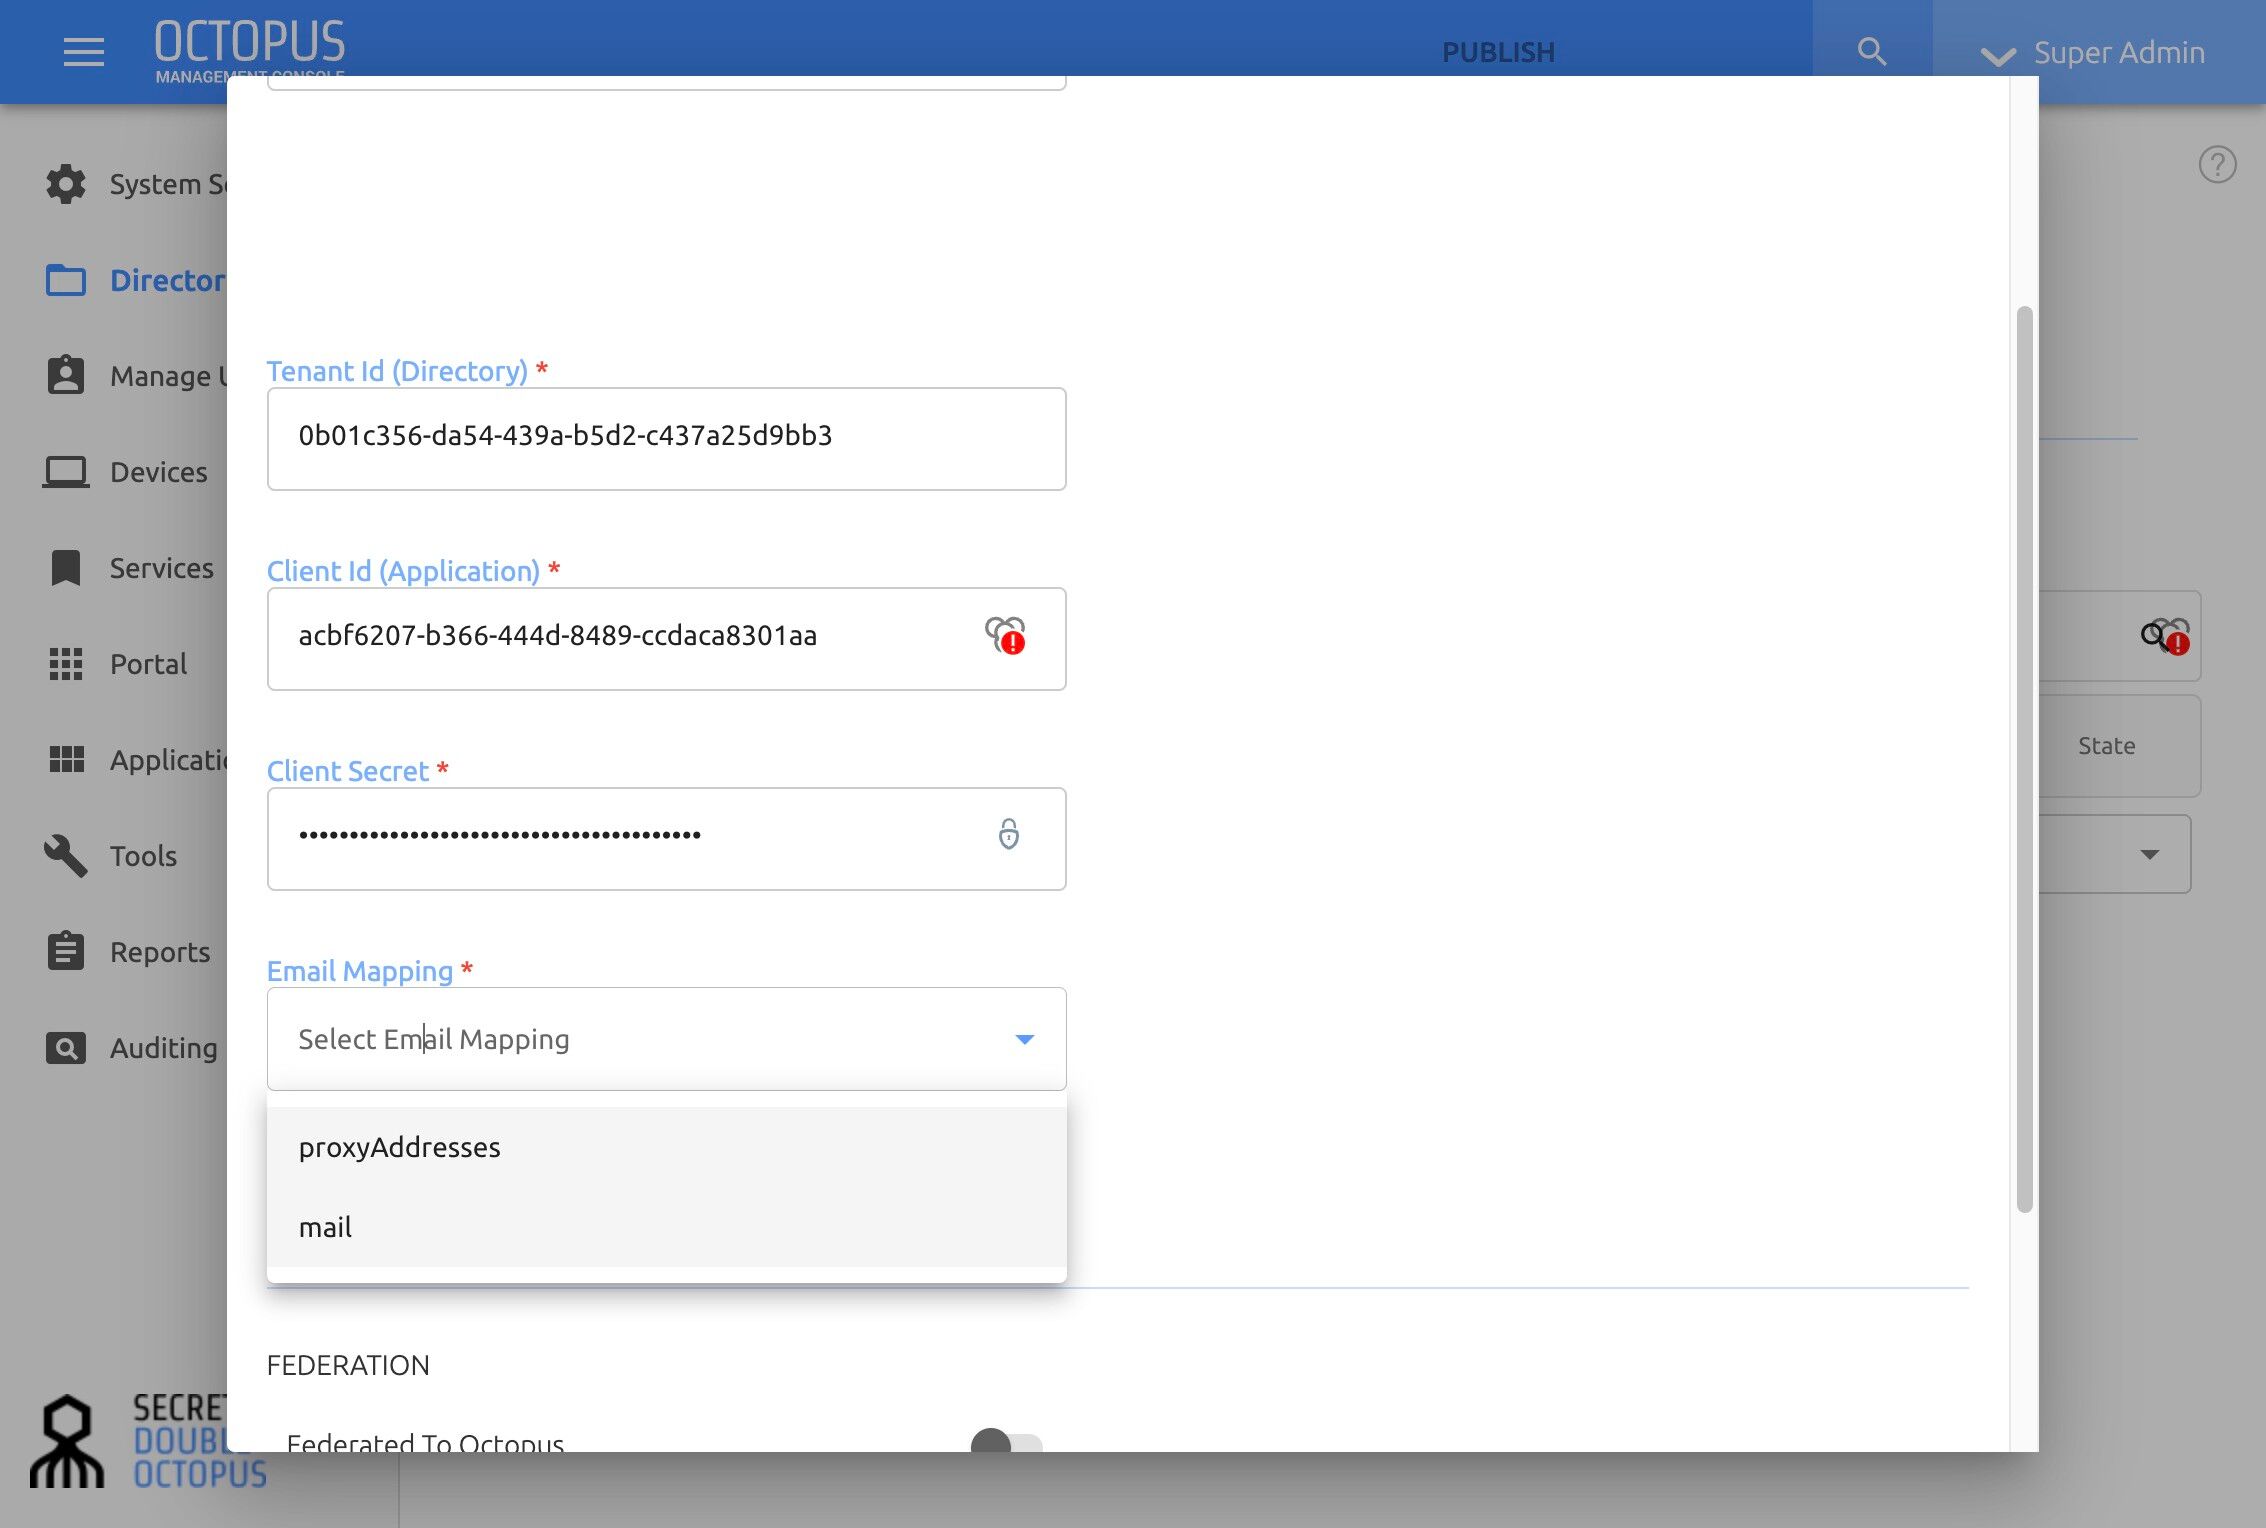This screenshot has height=1528, width=2266.
Task: Click the Reports clipboard icon
Action: point(66,951)
